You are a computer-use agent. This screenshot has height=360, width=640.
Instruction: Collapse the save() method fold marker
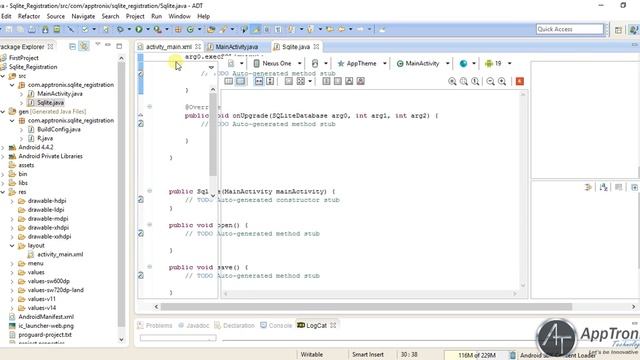coord(149,267)
